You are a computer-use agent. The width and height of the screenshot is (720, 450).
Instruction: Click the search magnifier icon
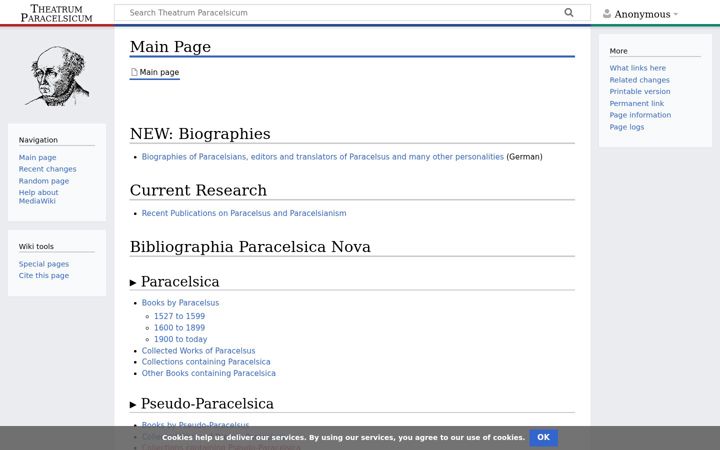(568, 12)
